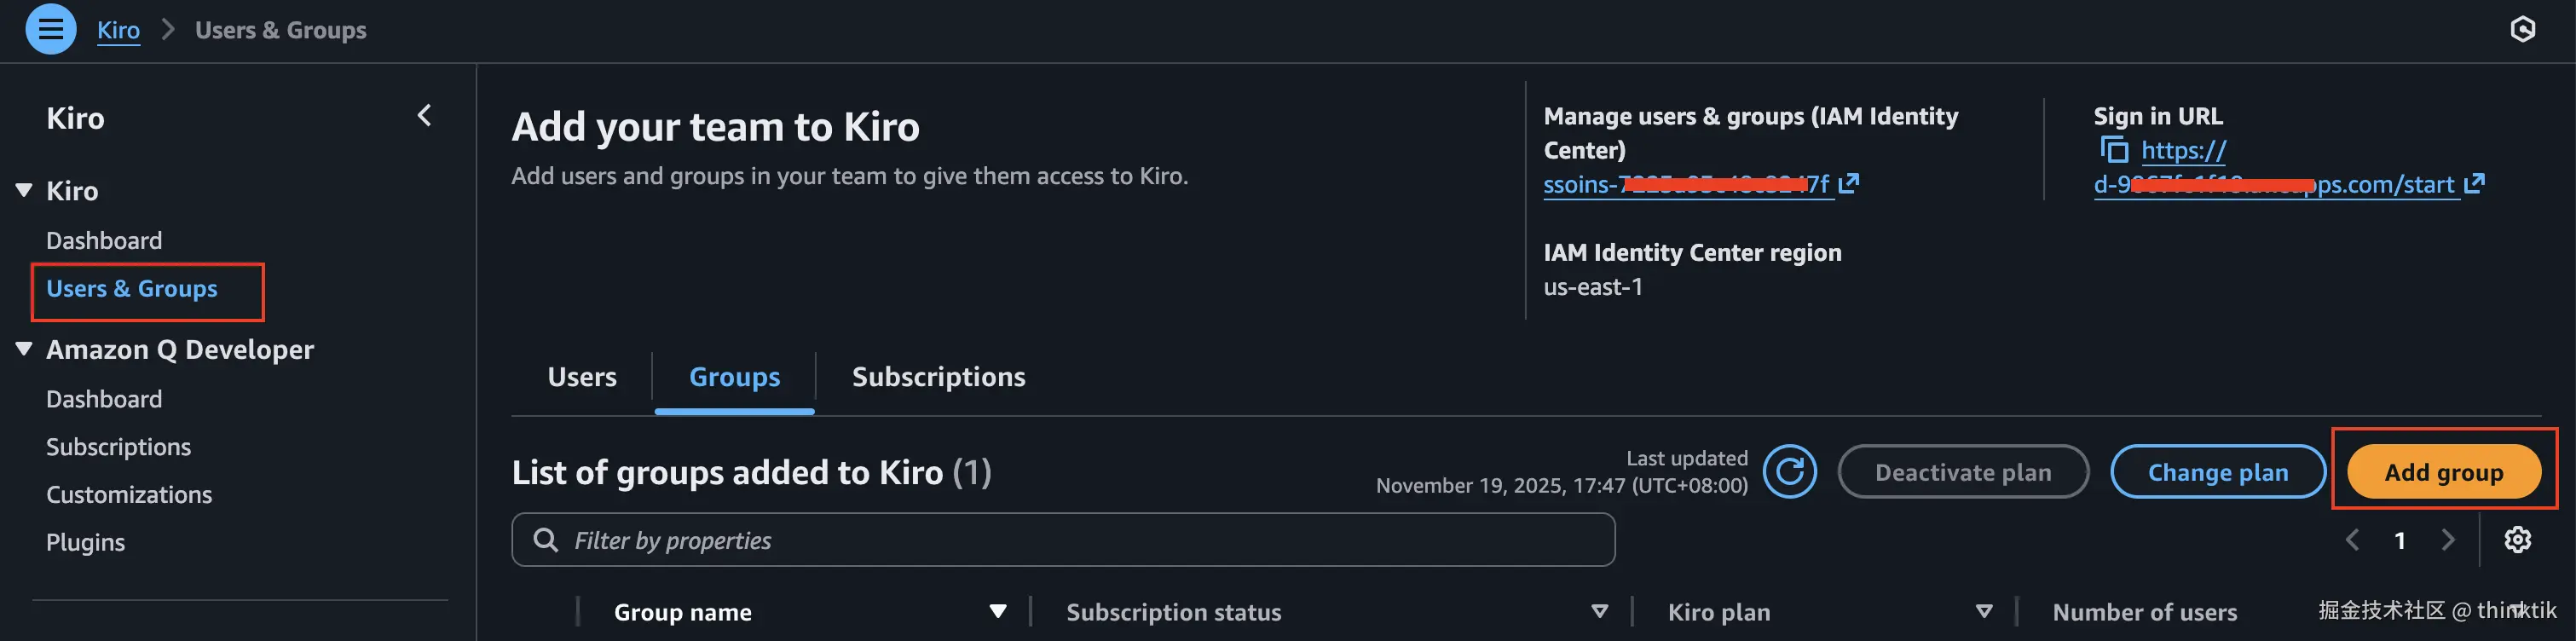Open Customizations under Amazon Q Developer
Screen dimensions: 2576x641
(x=129, y=495)
